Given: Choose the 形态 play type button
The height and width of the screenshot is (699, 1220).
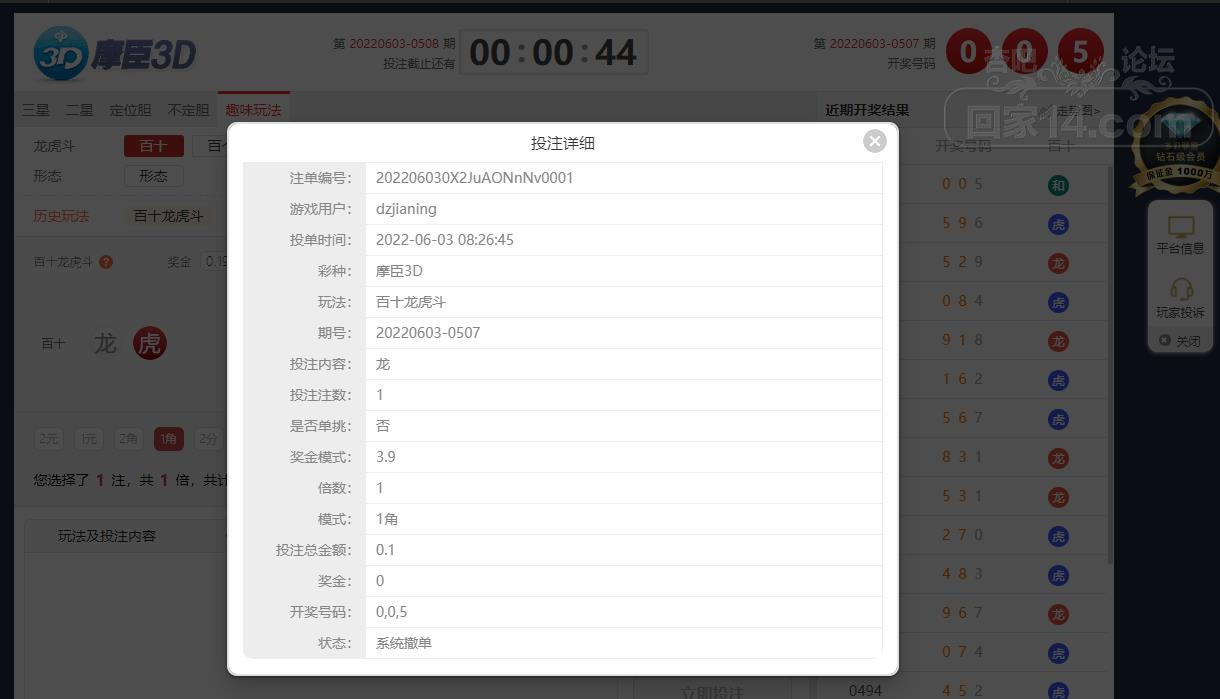Looking at the screenshot, I should click(x=154, y=176).
